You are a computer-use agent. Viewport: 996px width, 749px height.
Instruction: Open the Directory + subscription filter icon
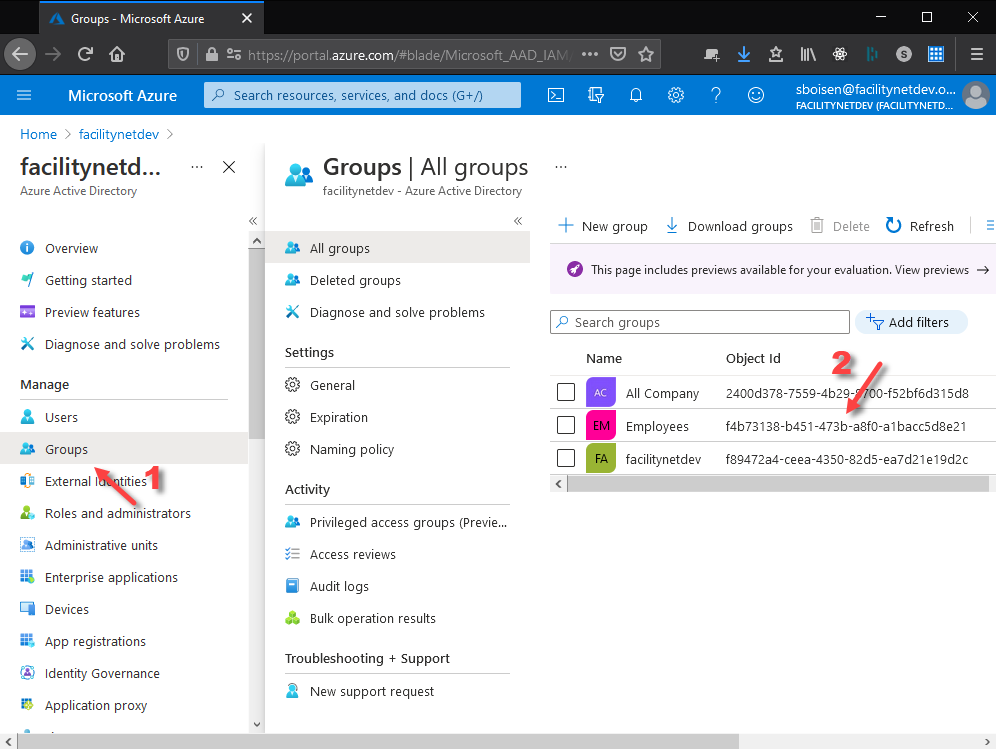(x=596, y=95)
